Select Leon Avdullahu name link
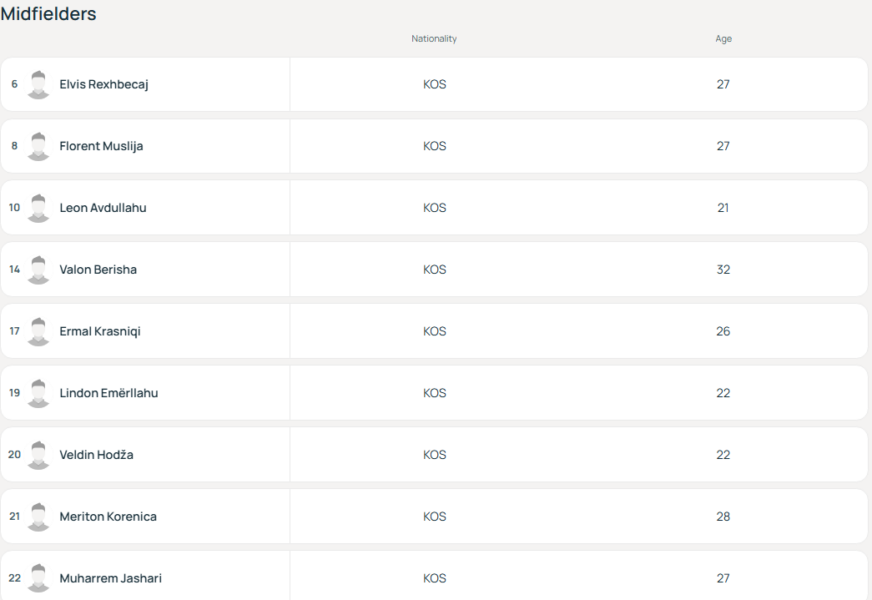The height and width of the screenshot is (600, 872). click(103, 208)
